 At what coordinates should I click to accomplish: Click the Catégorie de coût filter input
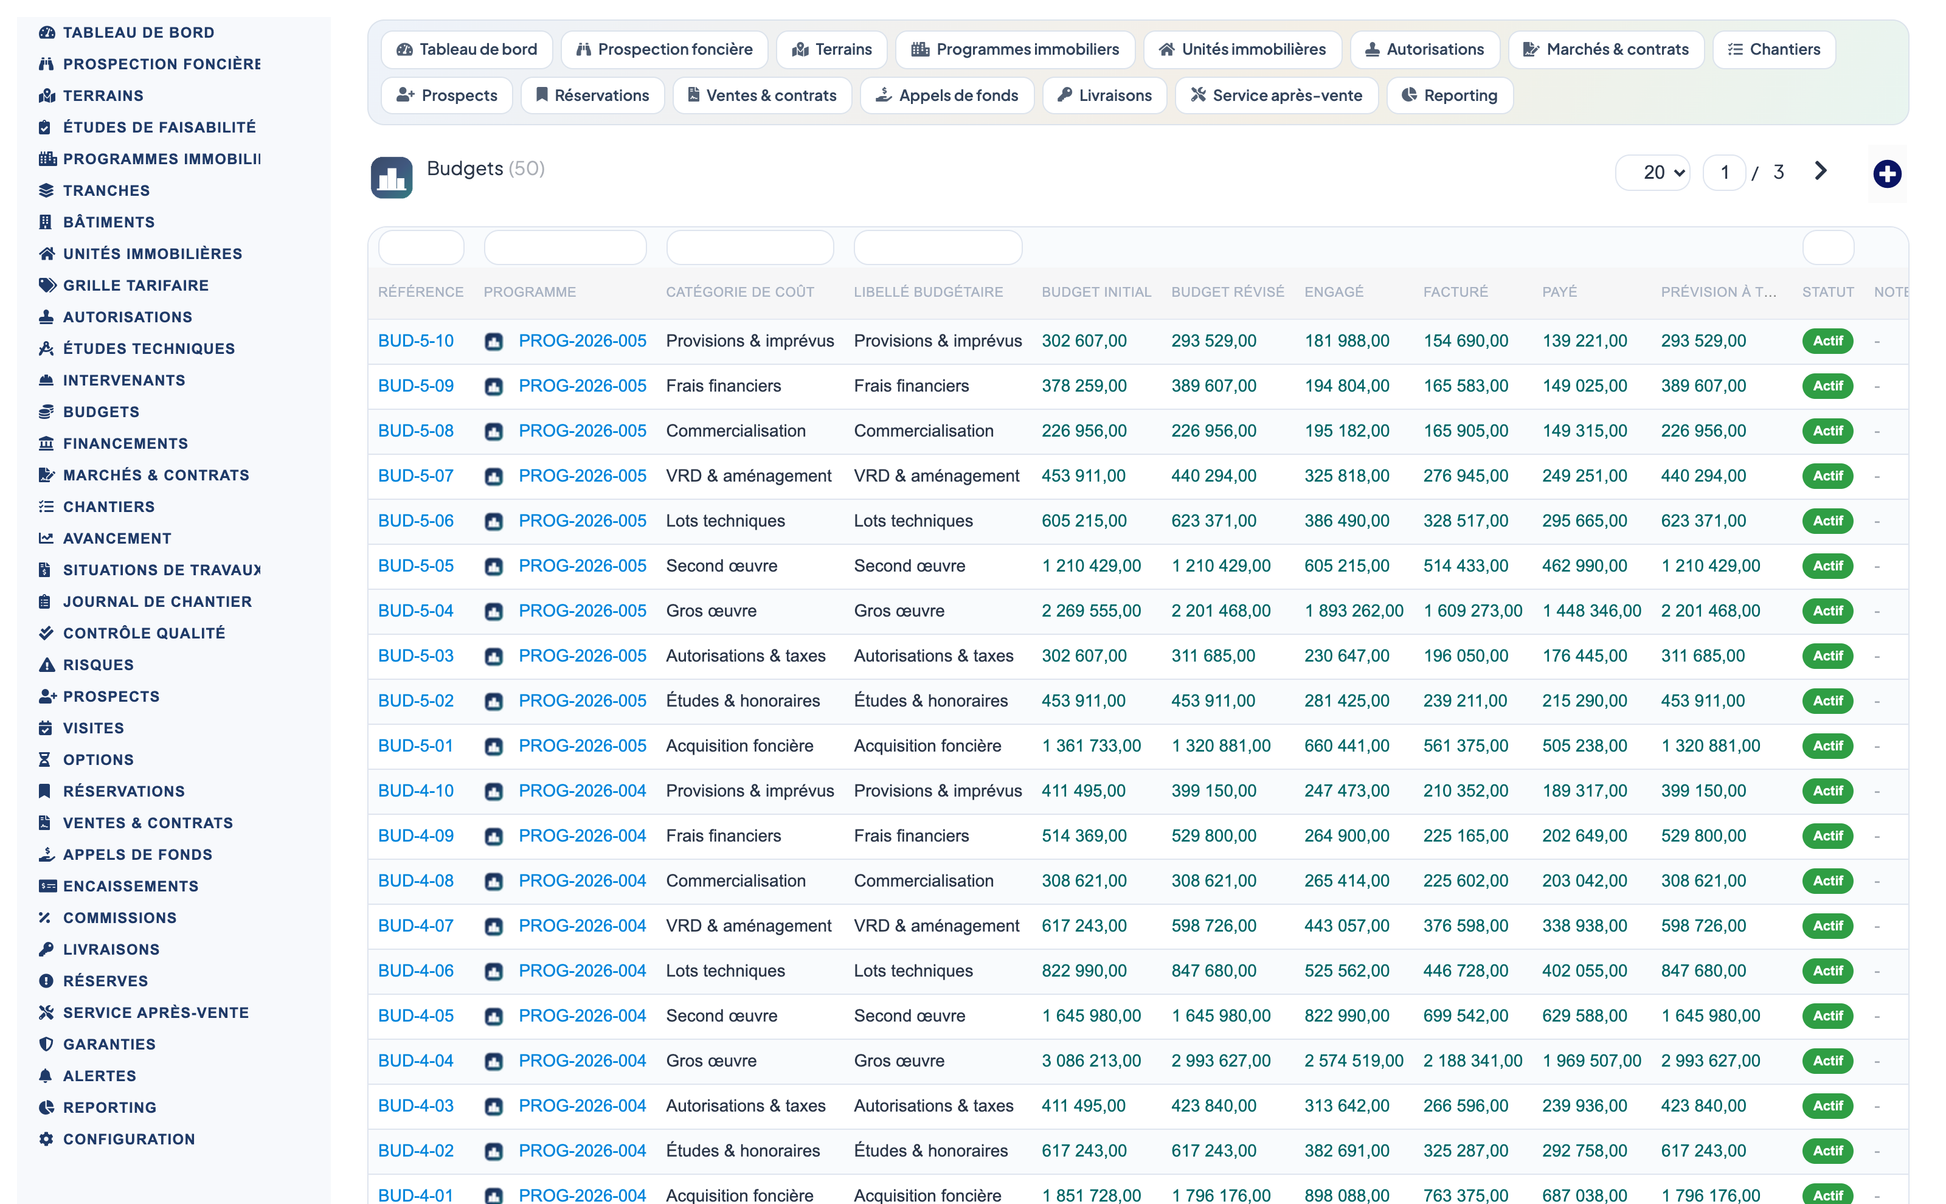tap(750, 247)
